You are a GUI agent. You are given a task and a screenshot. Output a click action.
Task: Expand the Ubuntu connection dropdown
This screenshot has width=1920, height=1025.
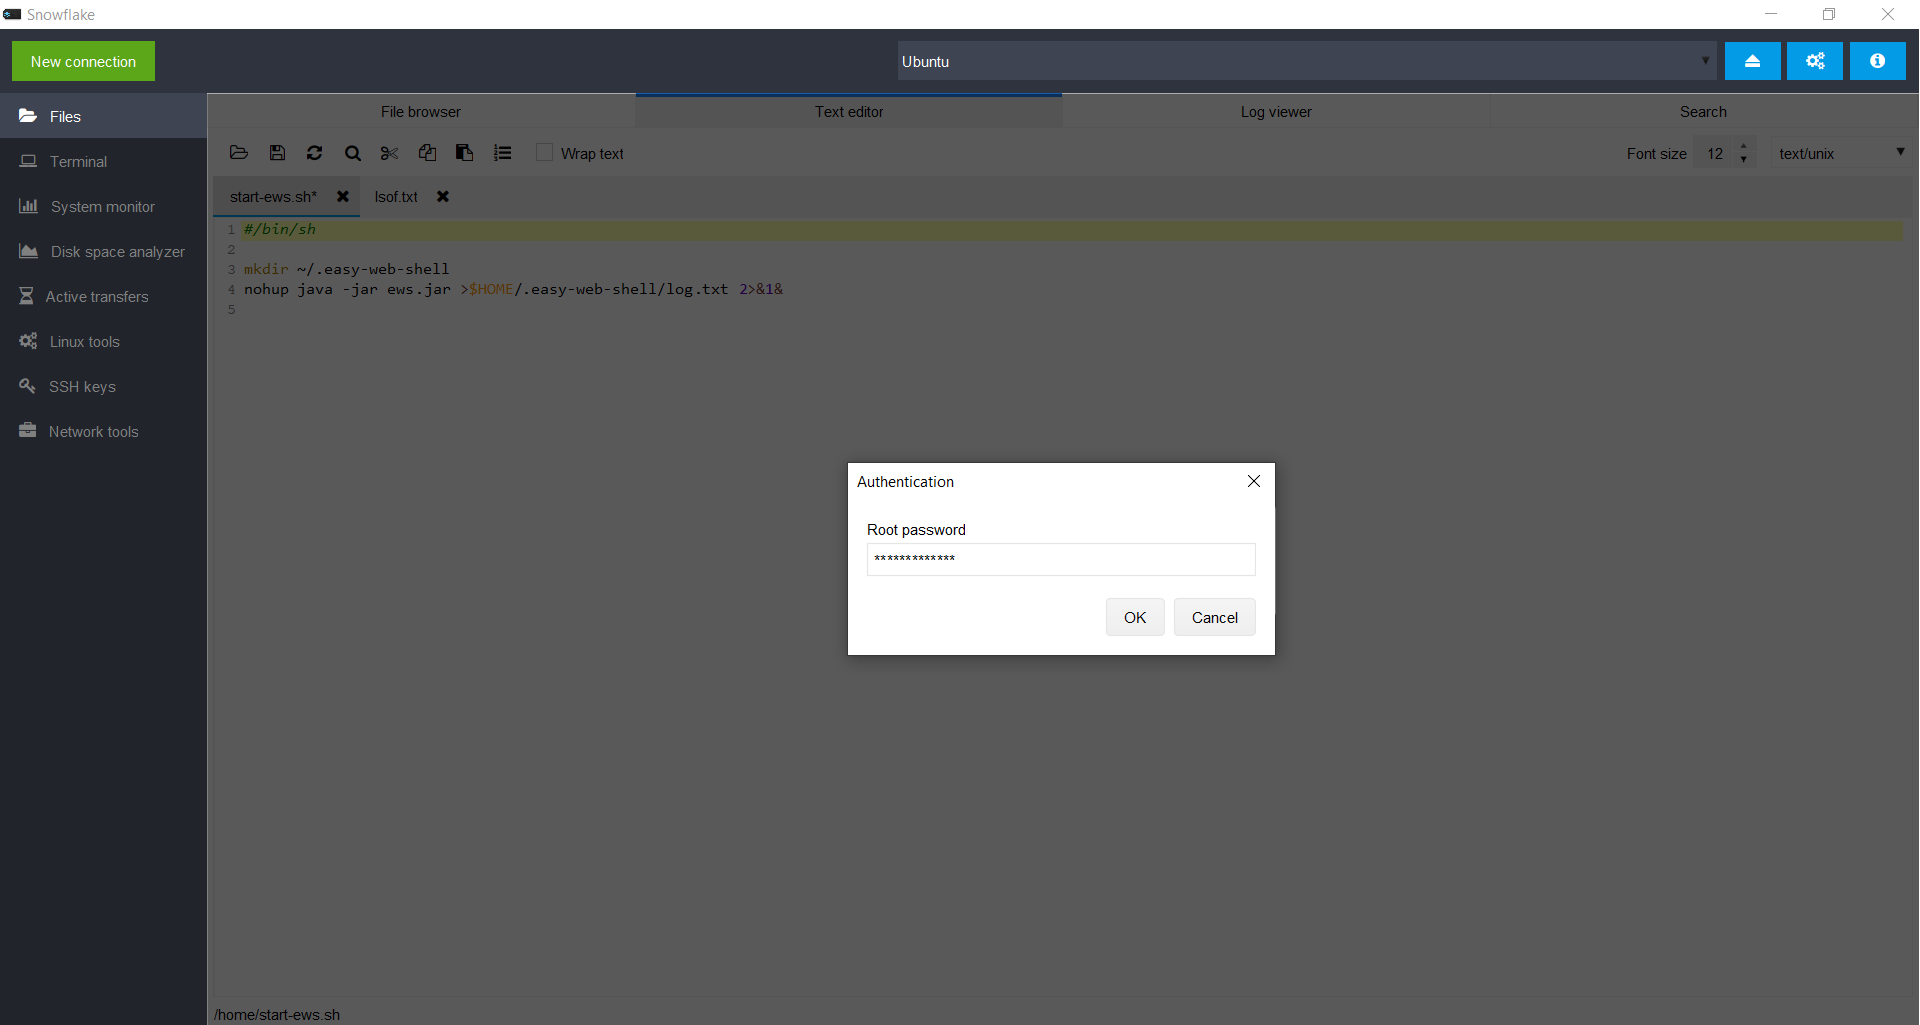tap(1705, 61)
